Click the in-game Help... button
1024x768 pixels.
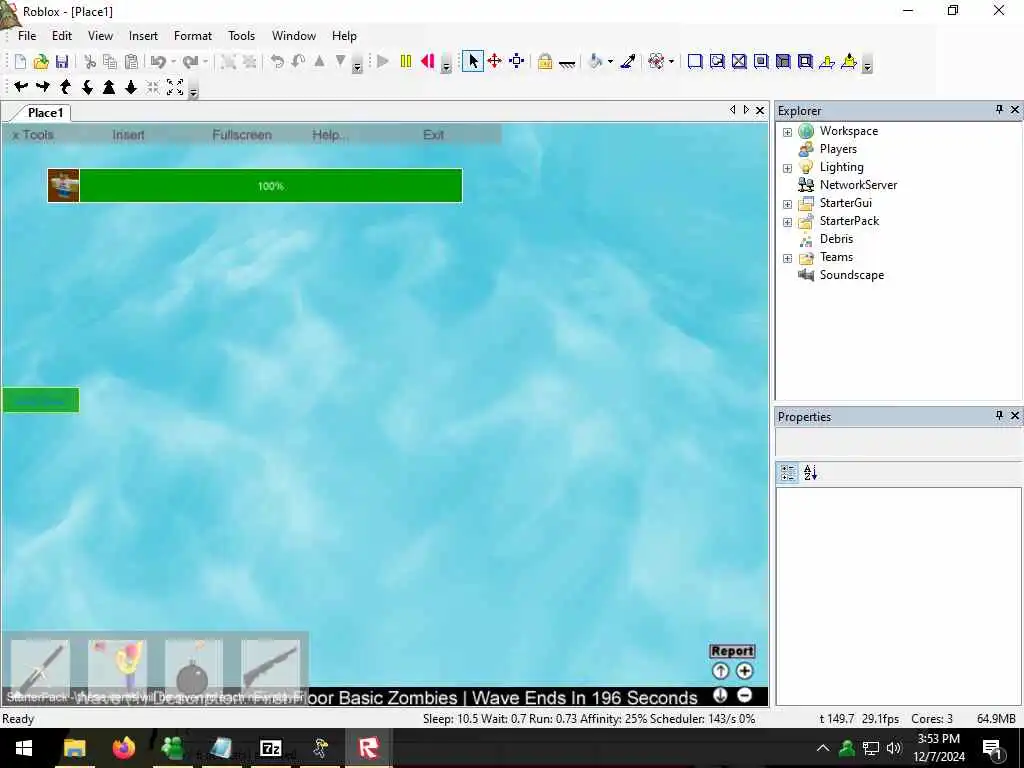click(x=330, y=135)
